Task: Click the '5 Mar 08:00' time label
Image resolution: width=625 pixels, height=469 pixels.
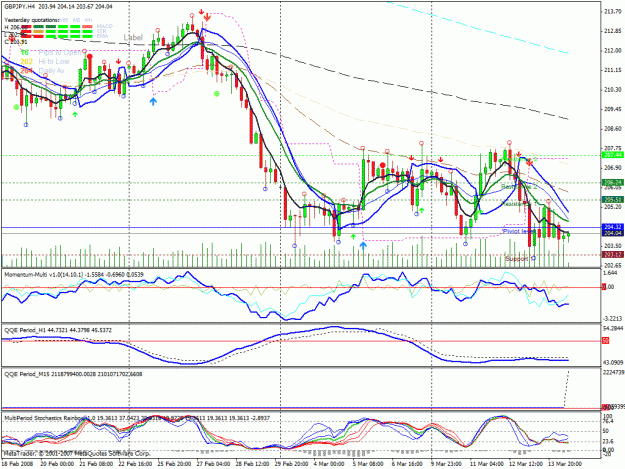Action: [368, 464]
